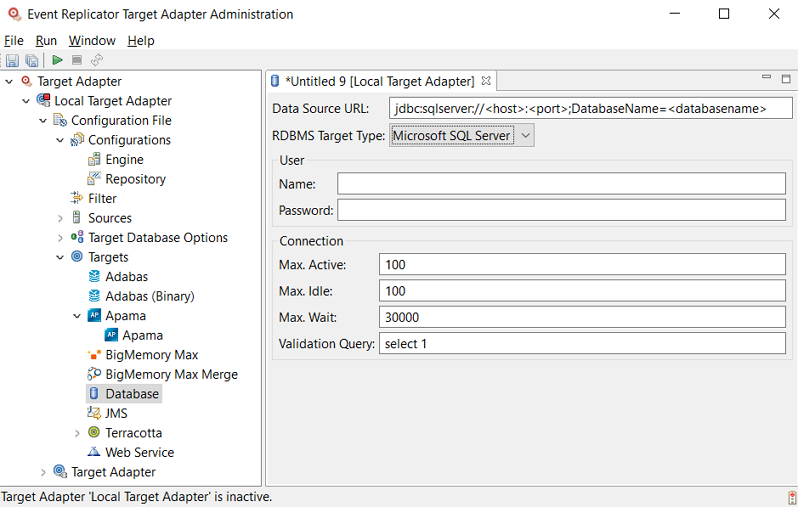Expand the Target Database Options node
Viewport: 798px width, 507px height.
pos(60,238)
